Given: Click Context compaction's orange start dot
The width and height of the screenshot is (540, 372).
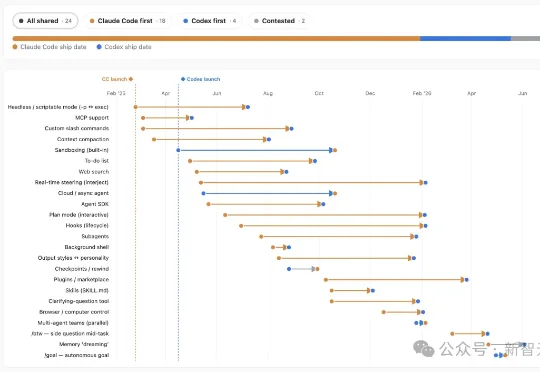Looking at the screenshot, I should tap(154, 140).
